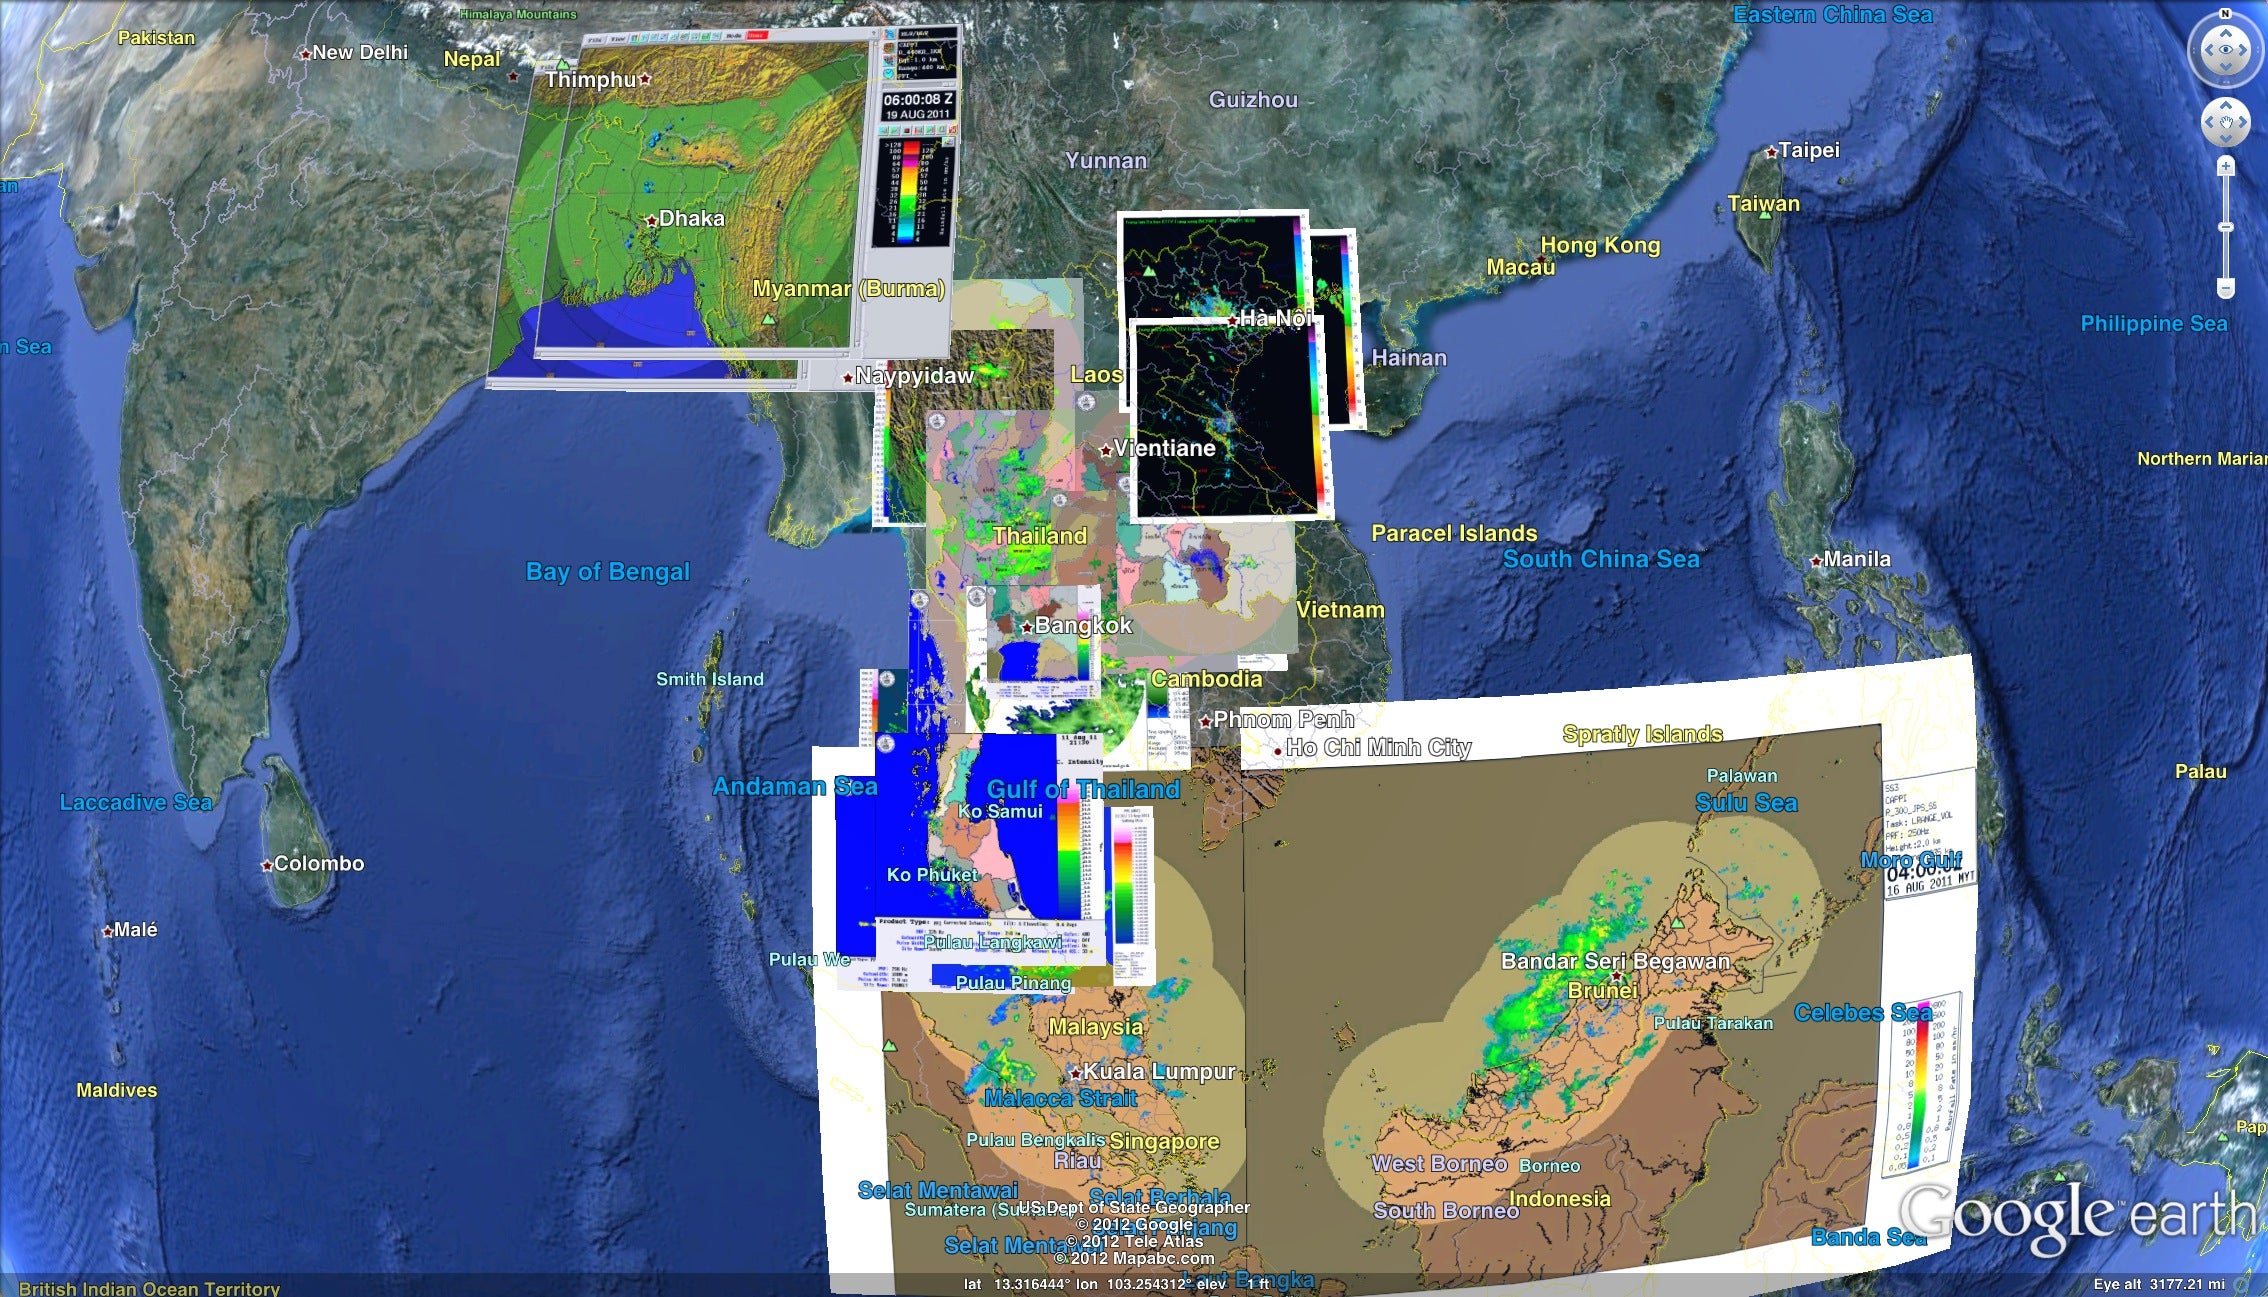This screenshot has width=2268, height=1297.
Task: Pan left using the Move joystick arrow
Action: (2208, 123)
